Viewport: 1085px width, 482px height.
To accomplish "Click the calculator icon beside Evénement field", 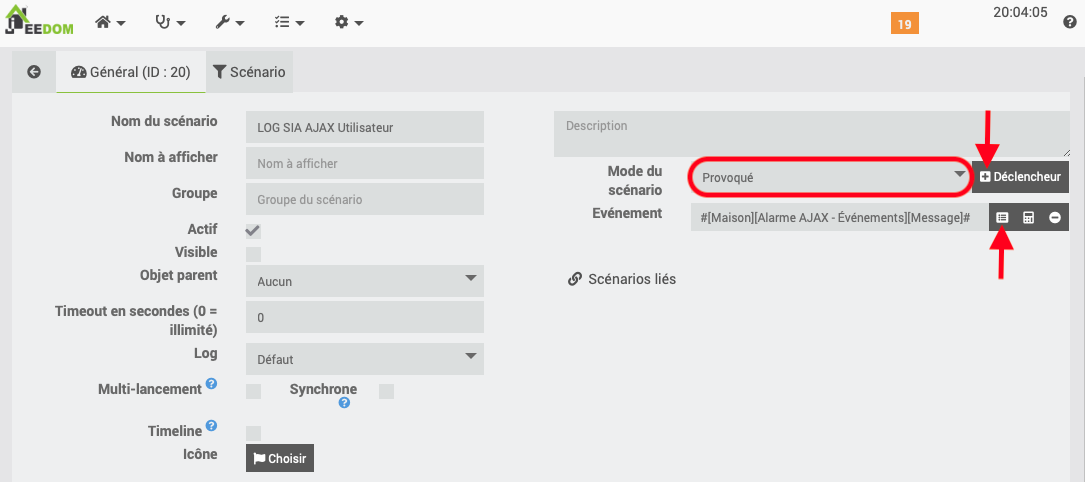I will click(x=1028, y=217).
